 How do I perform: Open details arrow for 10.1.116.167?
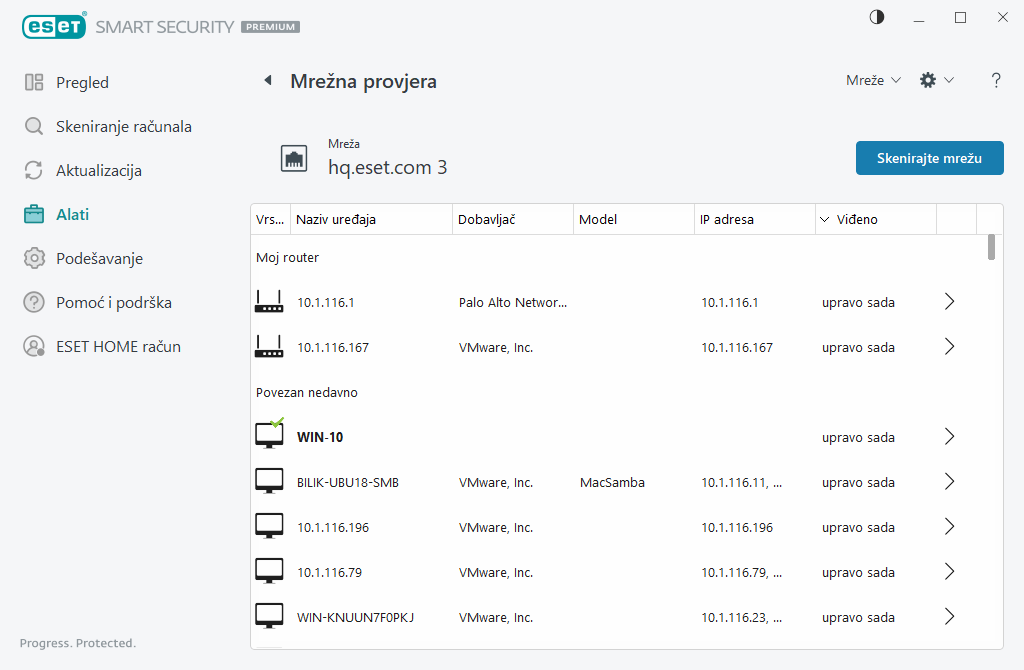[949, 347]
